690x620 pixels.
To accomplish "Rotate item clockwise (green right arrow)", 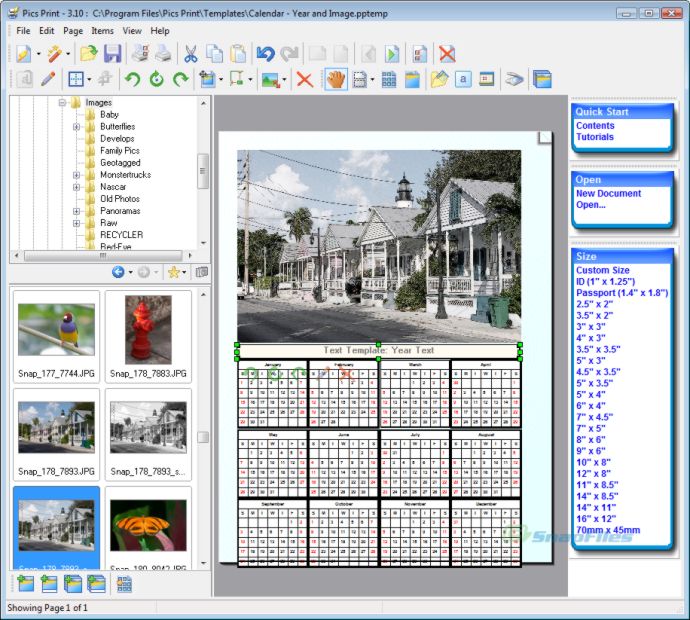I will coord(180,80).
